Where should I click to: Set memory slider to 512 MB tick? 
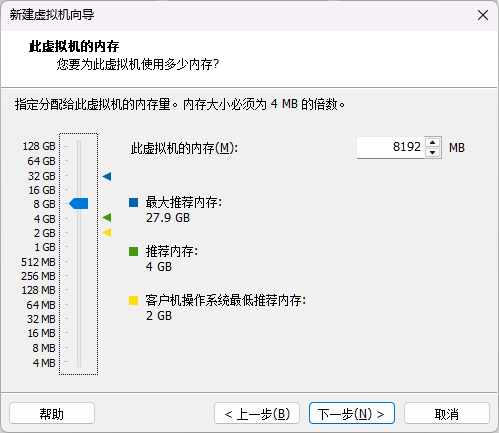(x=79, y=261)
